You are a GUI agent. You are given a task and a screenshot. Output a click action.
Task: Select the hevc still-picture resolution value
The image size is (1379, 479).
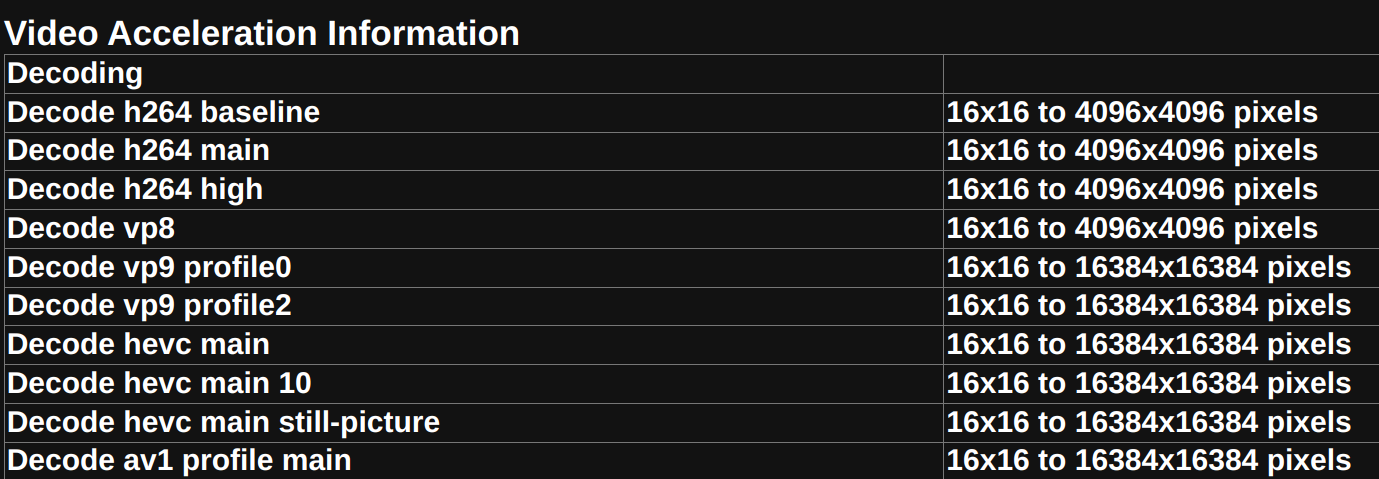[x=1149, y=422]
